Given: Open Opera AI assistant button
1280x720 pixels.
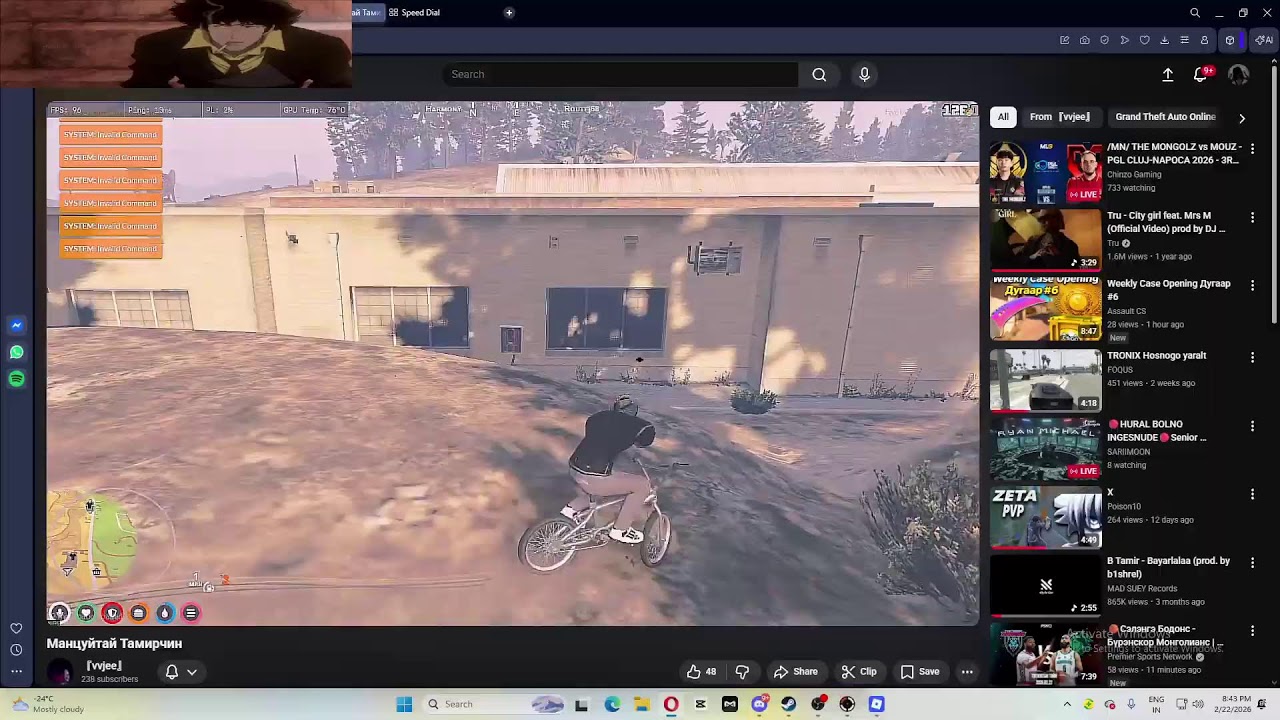Looking at the screenshot, I should tap(1264, 40).
